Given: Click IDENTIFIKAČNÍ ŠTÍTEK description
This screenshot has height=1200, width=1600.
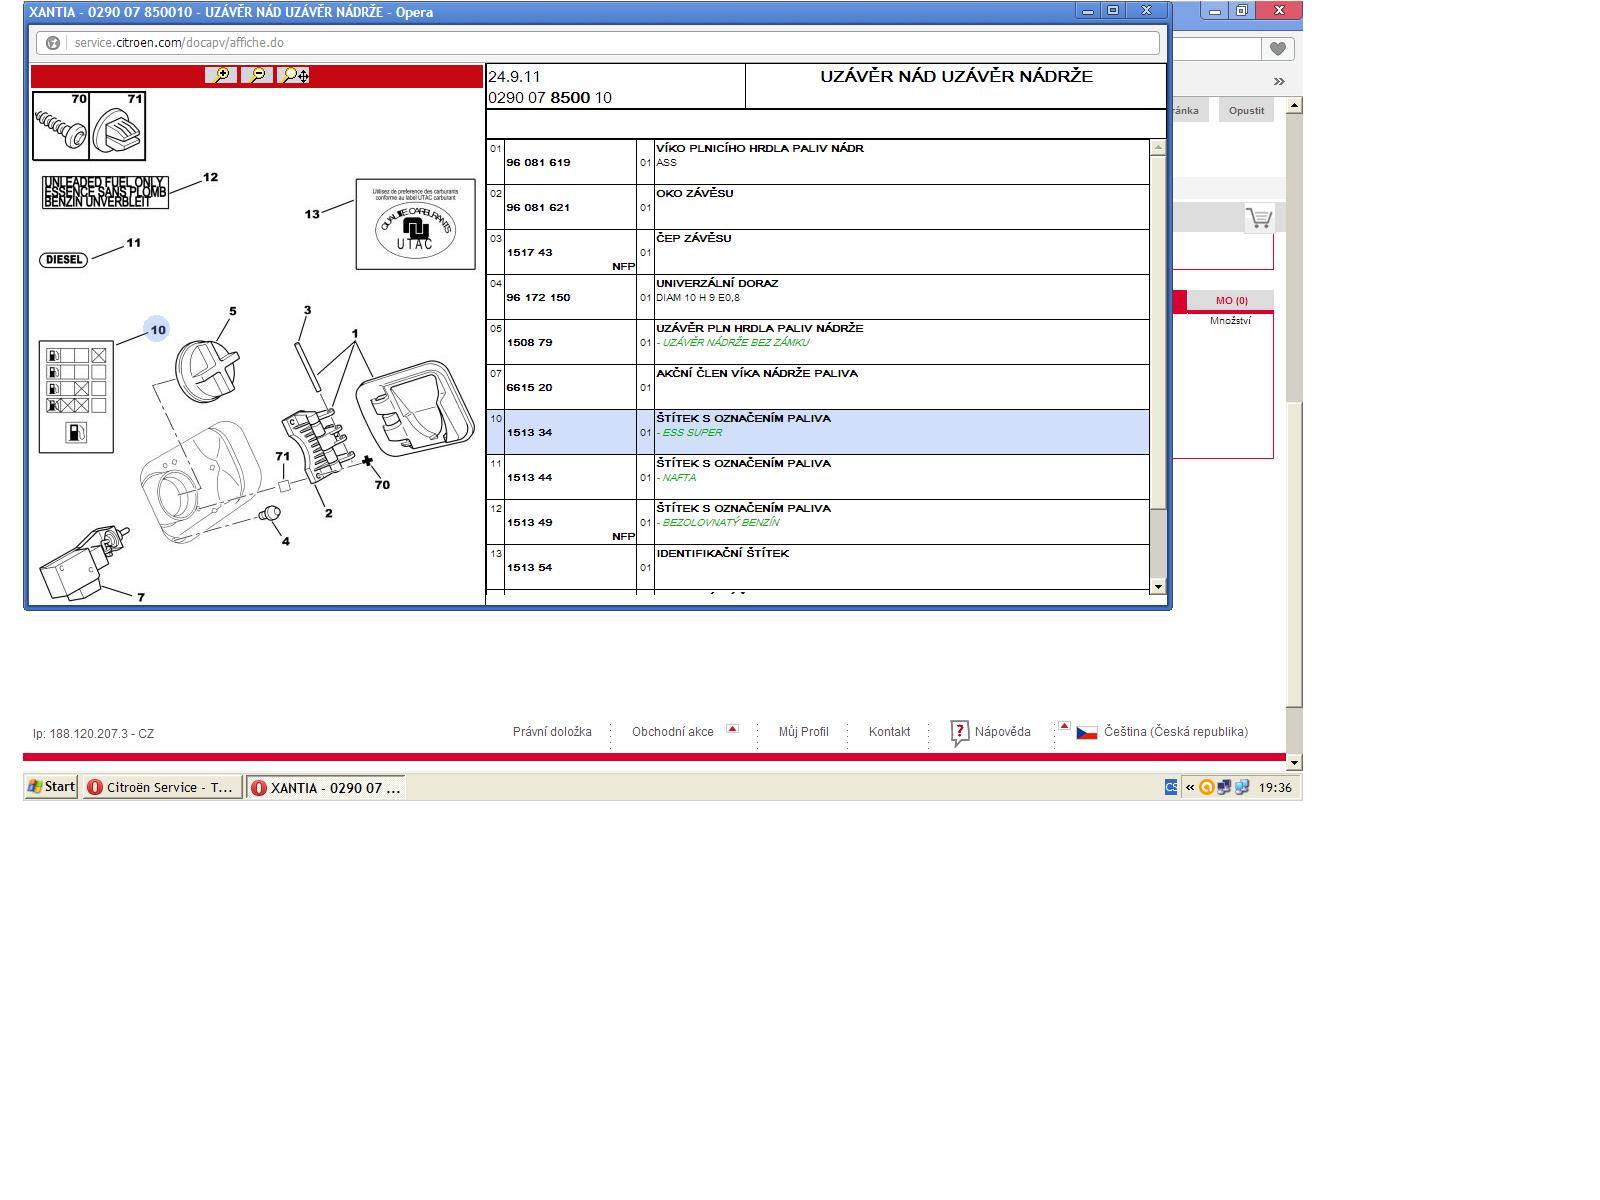Looking at the screenshot, I should pyautogui.click(x=722, y=553).
